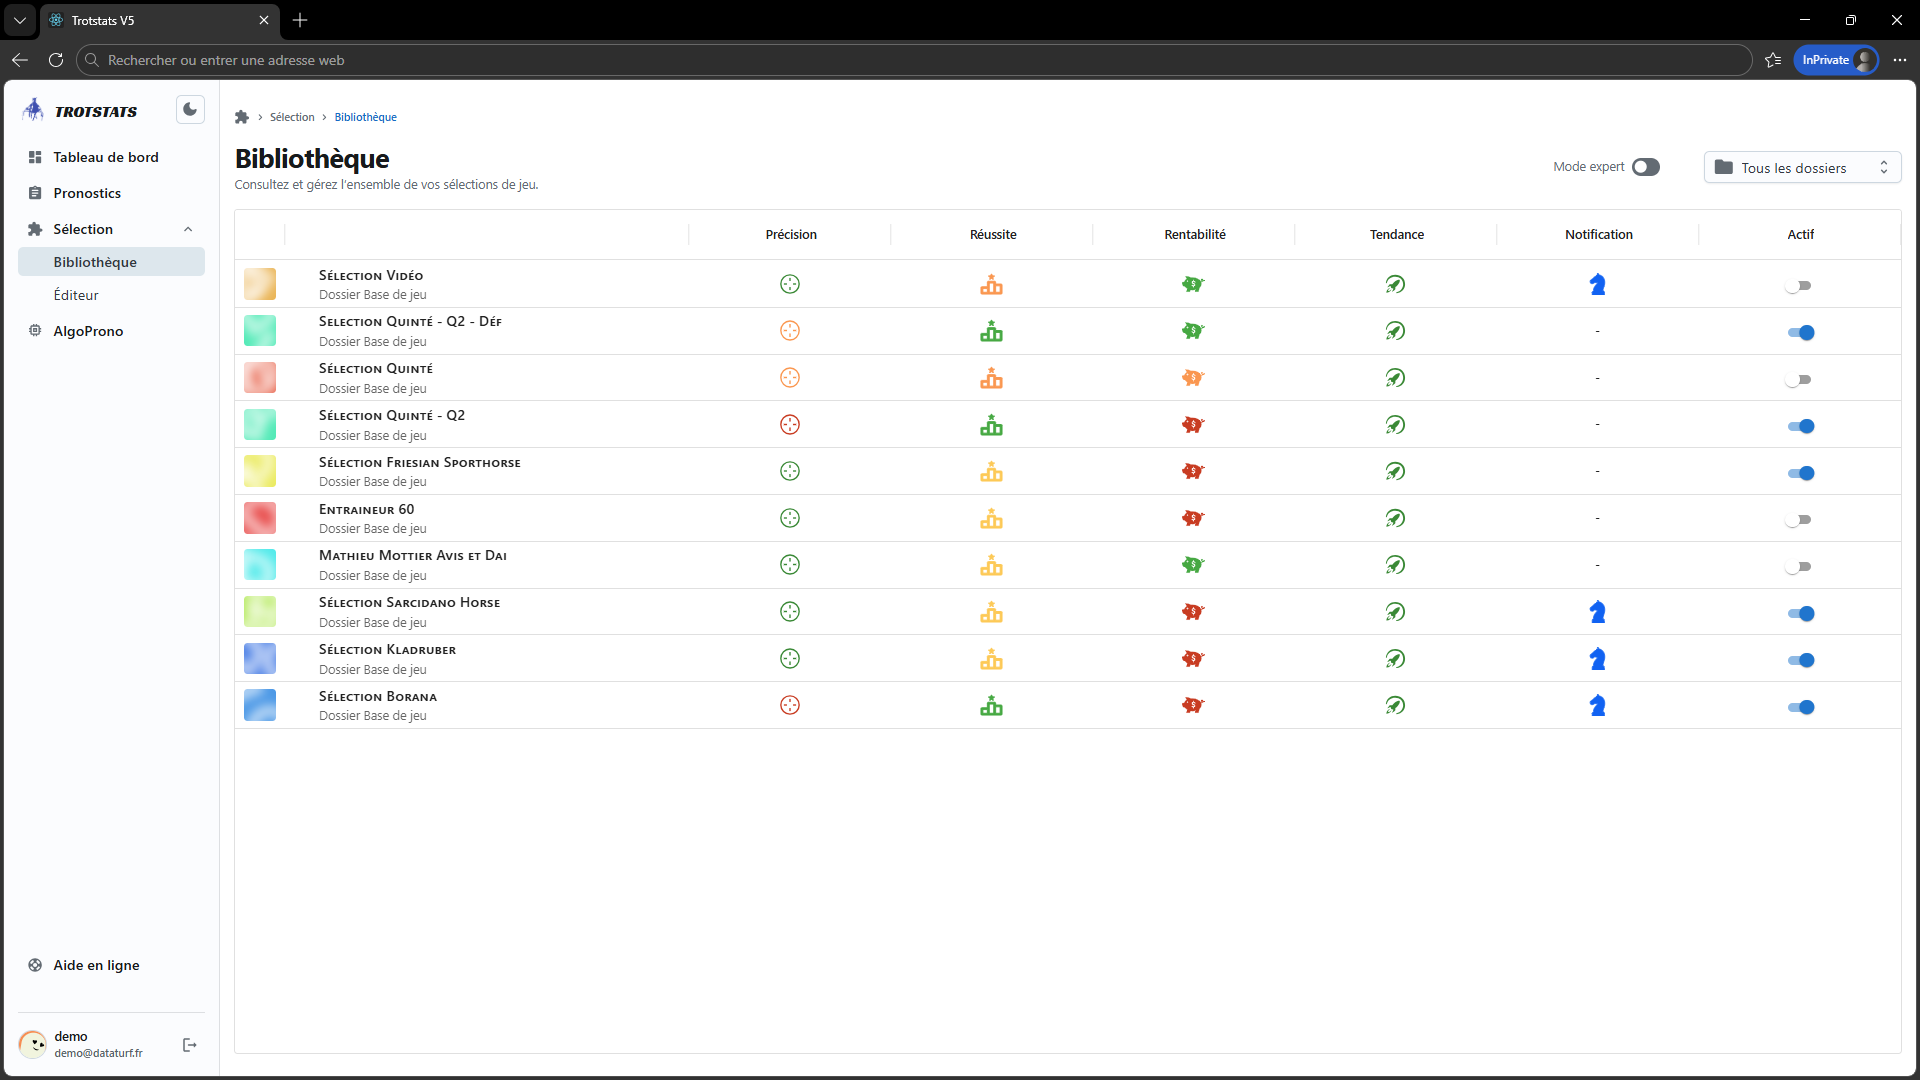Click the home puzzle icon in breadcrumb
Screen dimensions: 1920x1080
tap(242, 117)
